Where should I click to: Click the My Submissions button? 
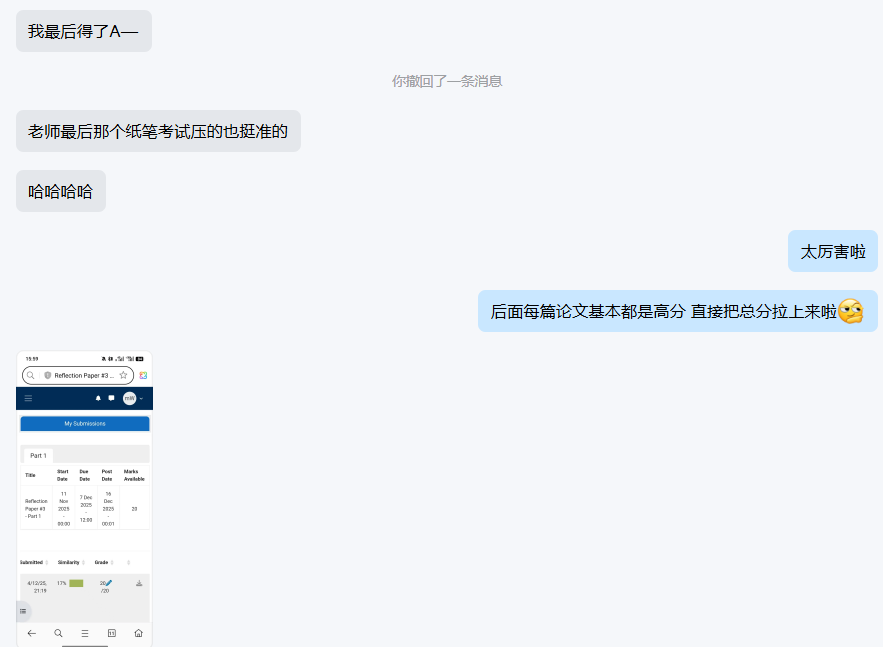[x=84, y=424]
